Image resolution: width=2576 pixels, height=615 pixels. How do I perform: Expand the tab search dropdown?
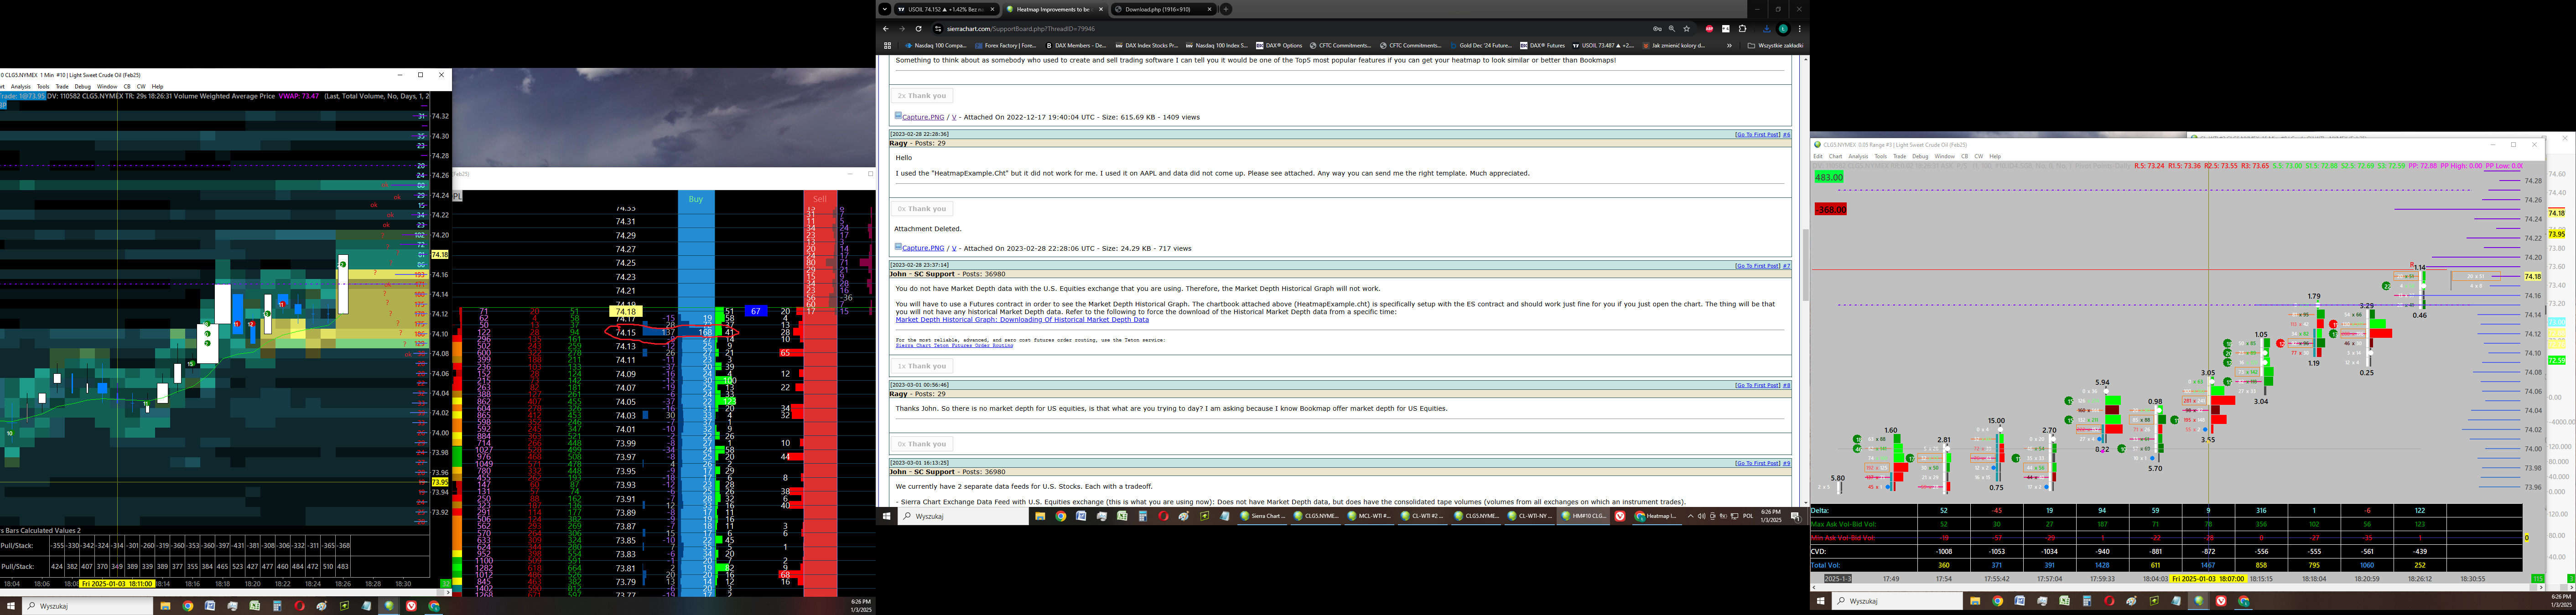pyautogui.click(x=884, y=9)
